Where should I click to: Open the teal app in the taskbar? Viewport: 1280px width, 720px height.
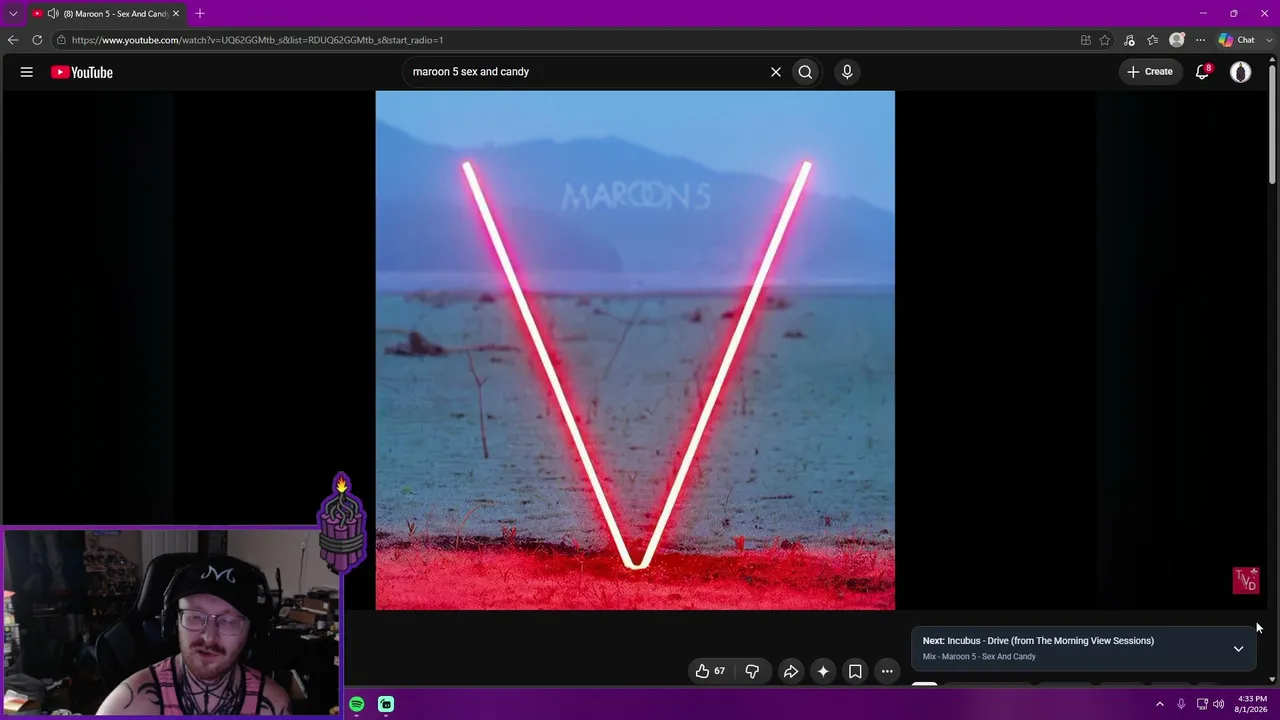[x=386, y=705]
